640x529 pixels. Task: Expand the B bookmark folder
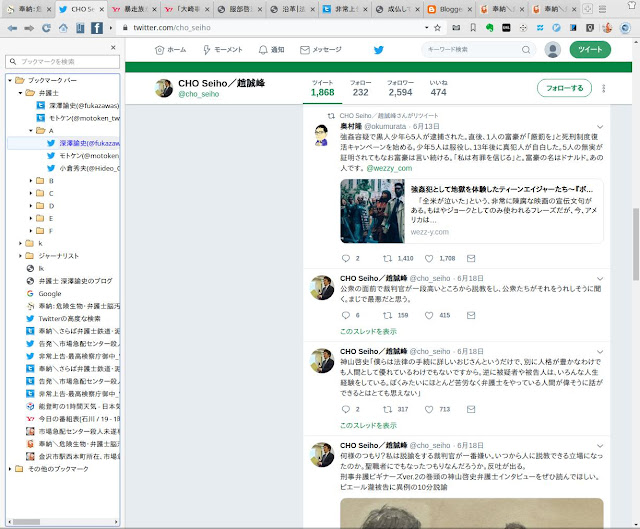31,181
